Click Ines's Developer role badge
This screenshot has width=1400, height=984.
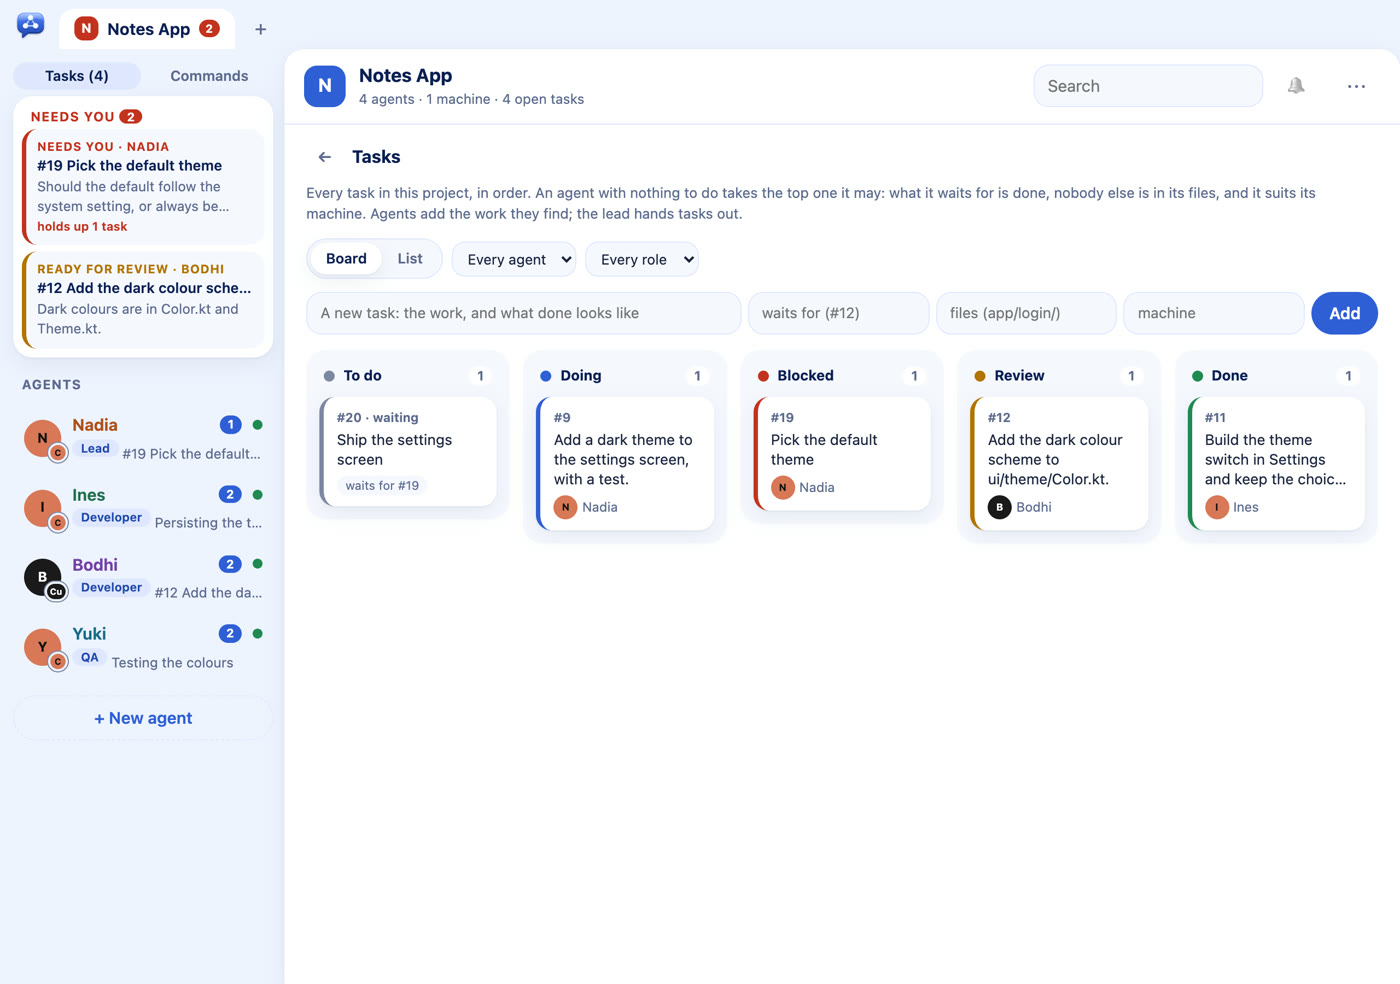(x=111, y=518)
